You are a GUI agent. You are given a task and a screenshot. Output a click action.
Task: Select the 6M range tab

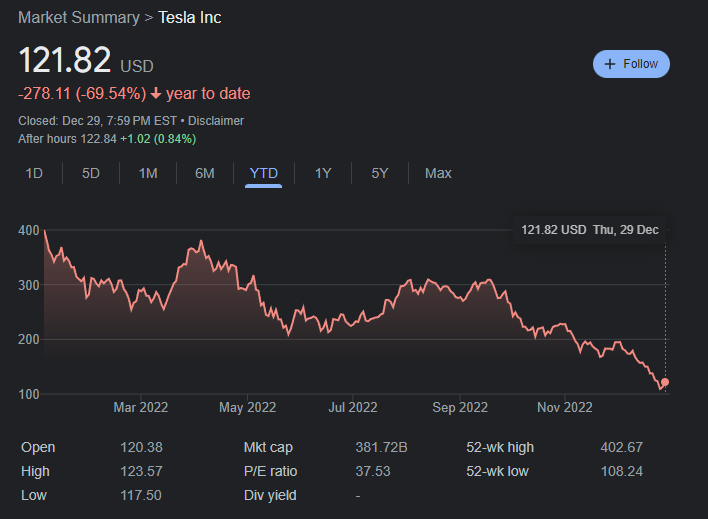205,173
